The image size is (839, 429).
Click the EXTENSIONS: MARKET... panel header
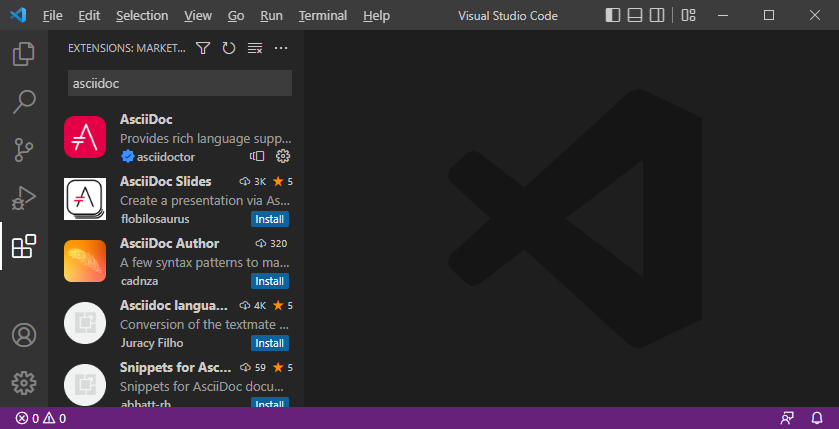pos(127,48)
